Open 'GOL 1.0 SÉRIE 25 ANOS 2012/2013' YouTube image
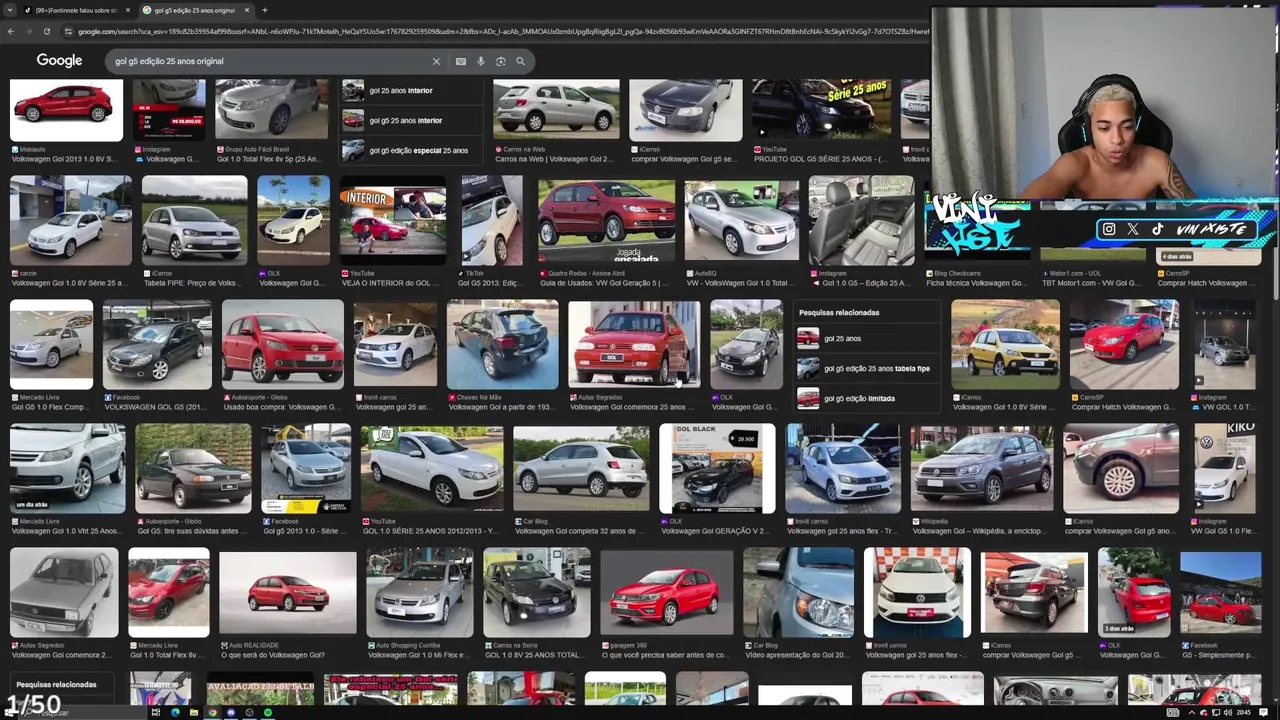Image resolution: width=1280 pixels, height=720 pixels. (x=432, y=468)
